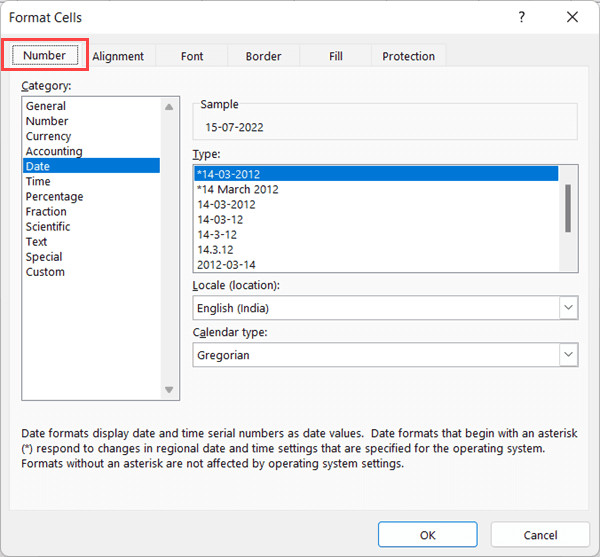Pick the *14 March 2012 date type

(238, 189)
